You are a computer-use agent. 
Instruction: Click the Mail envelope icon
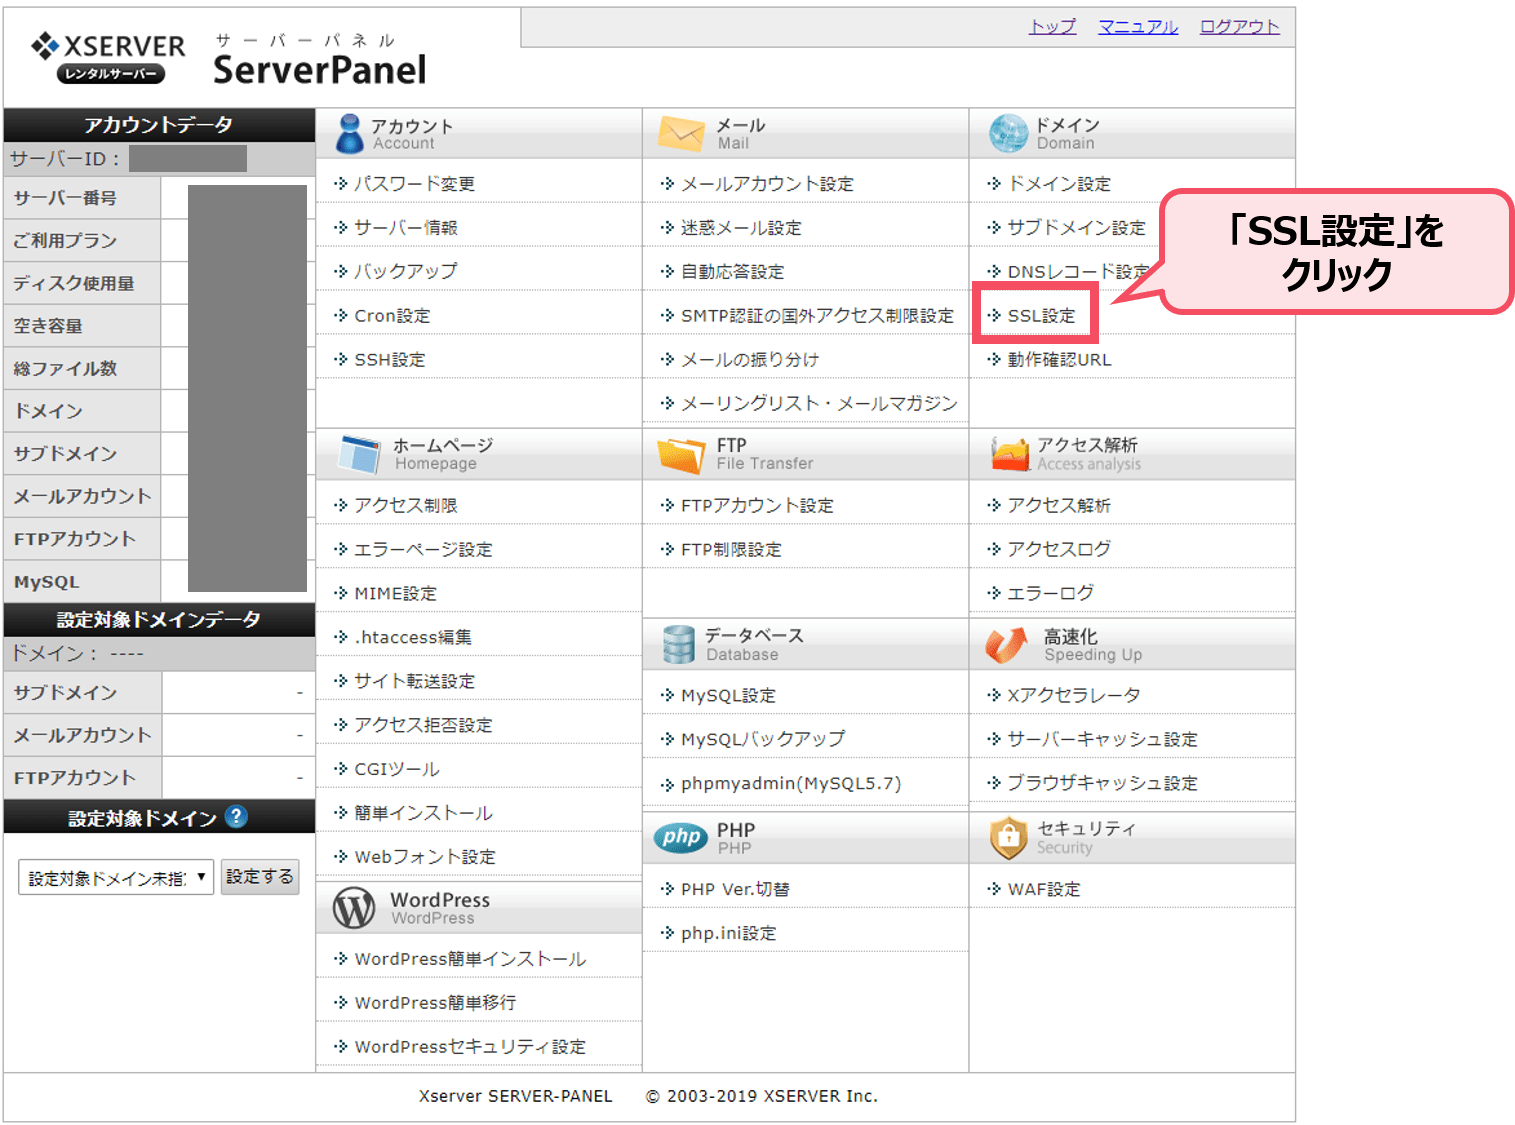click(x=682, y=134)
